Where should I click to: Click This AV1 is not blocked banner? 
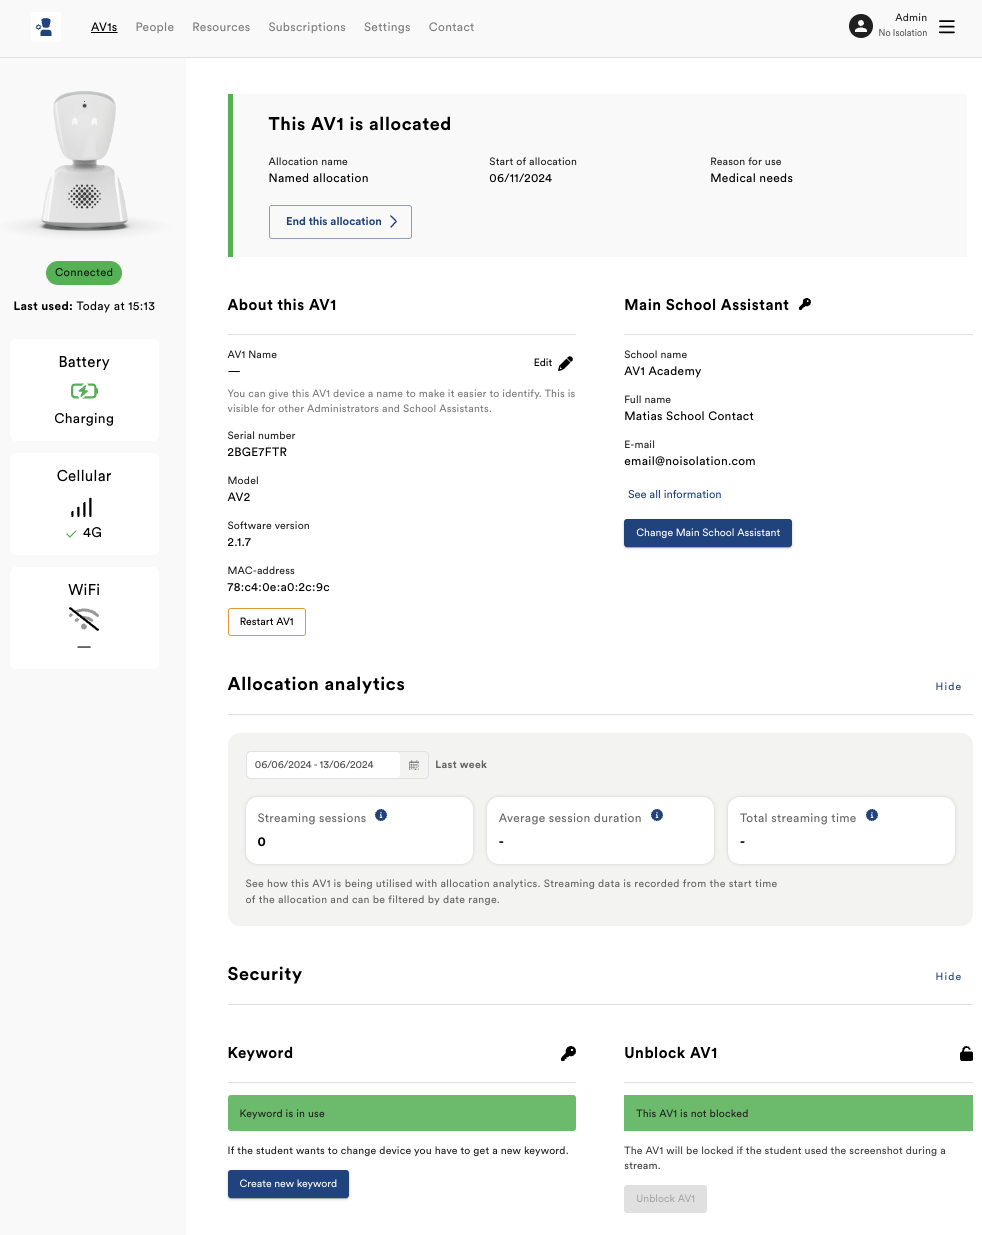pos(798,1113)
